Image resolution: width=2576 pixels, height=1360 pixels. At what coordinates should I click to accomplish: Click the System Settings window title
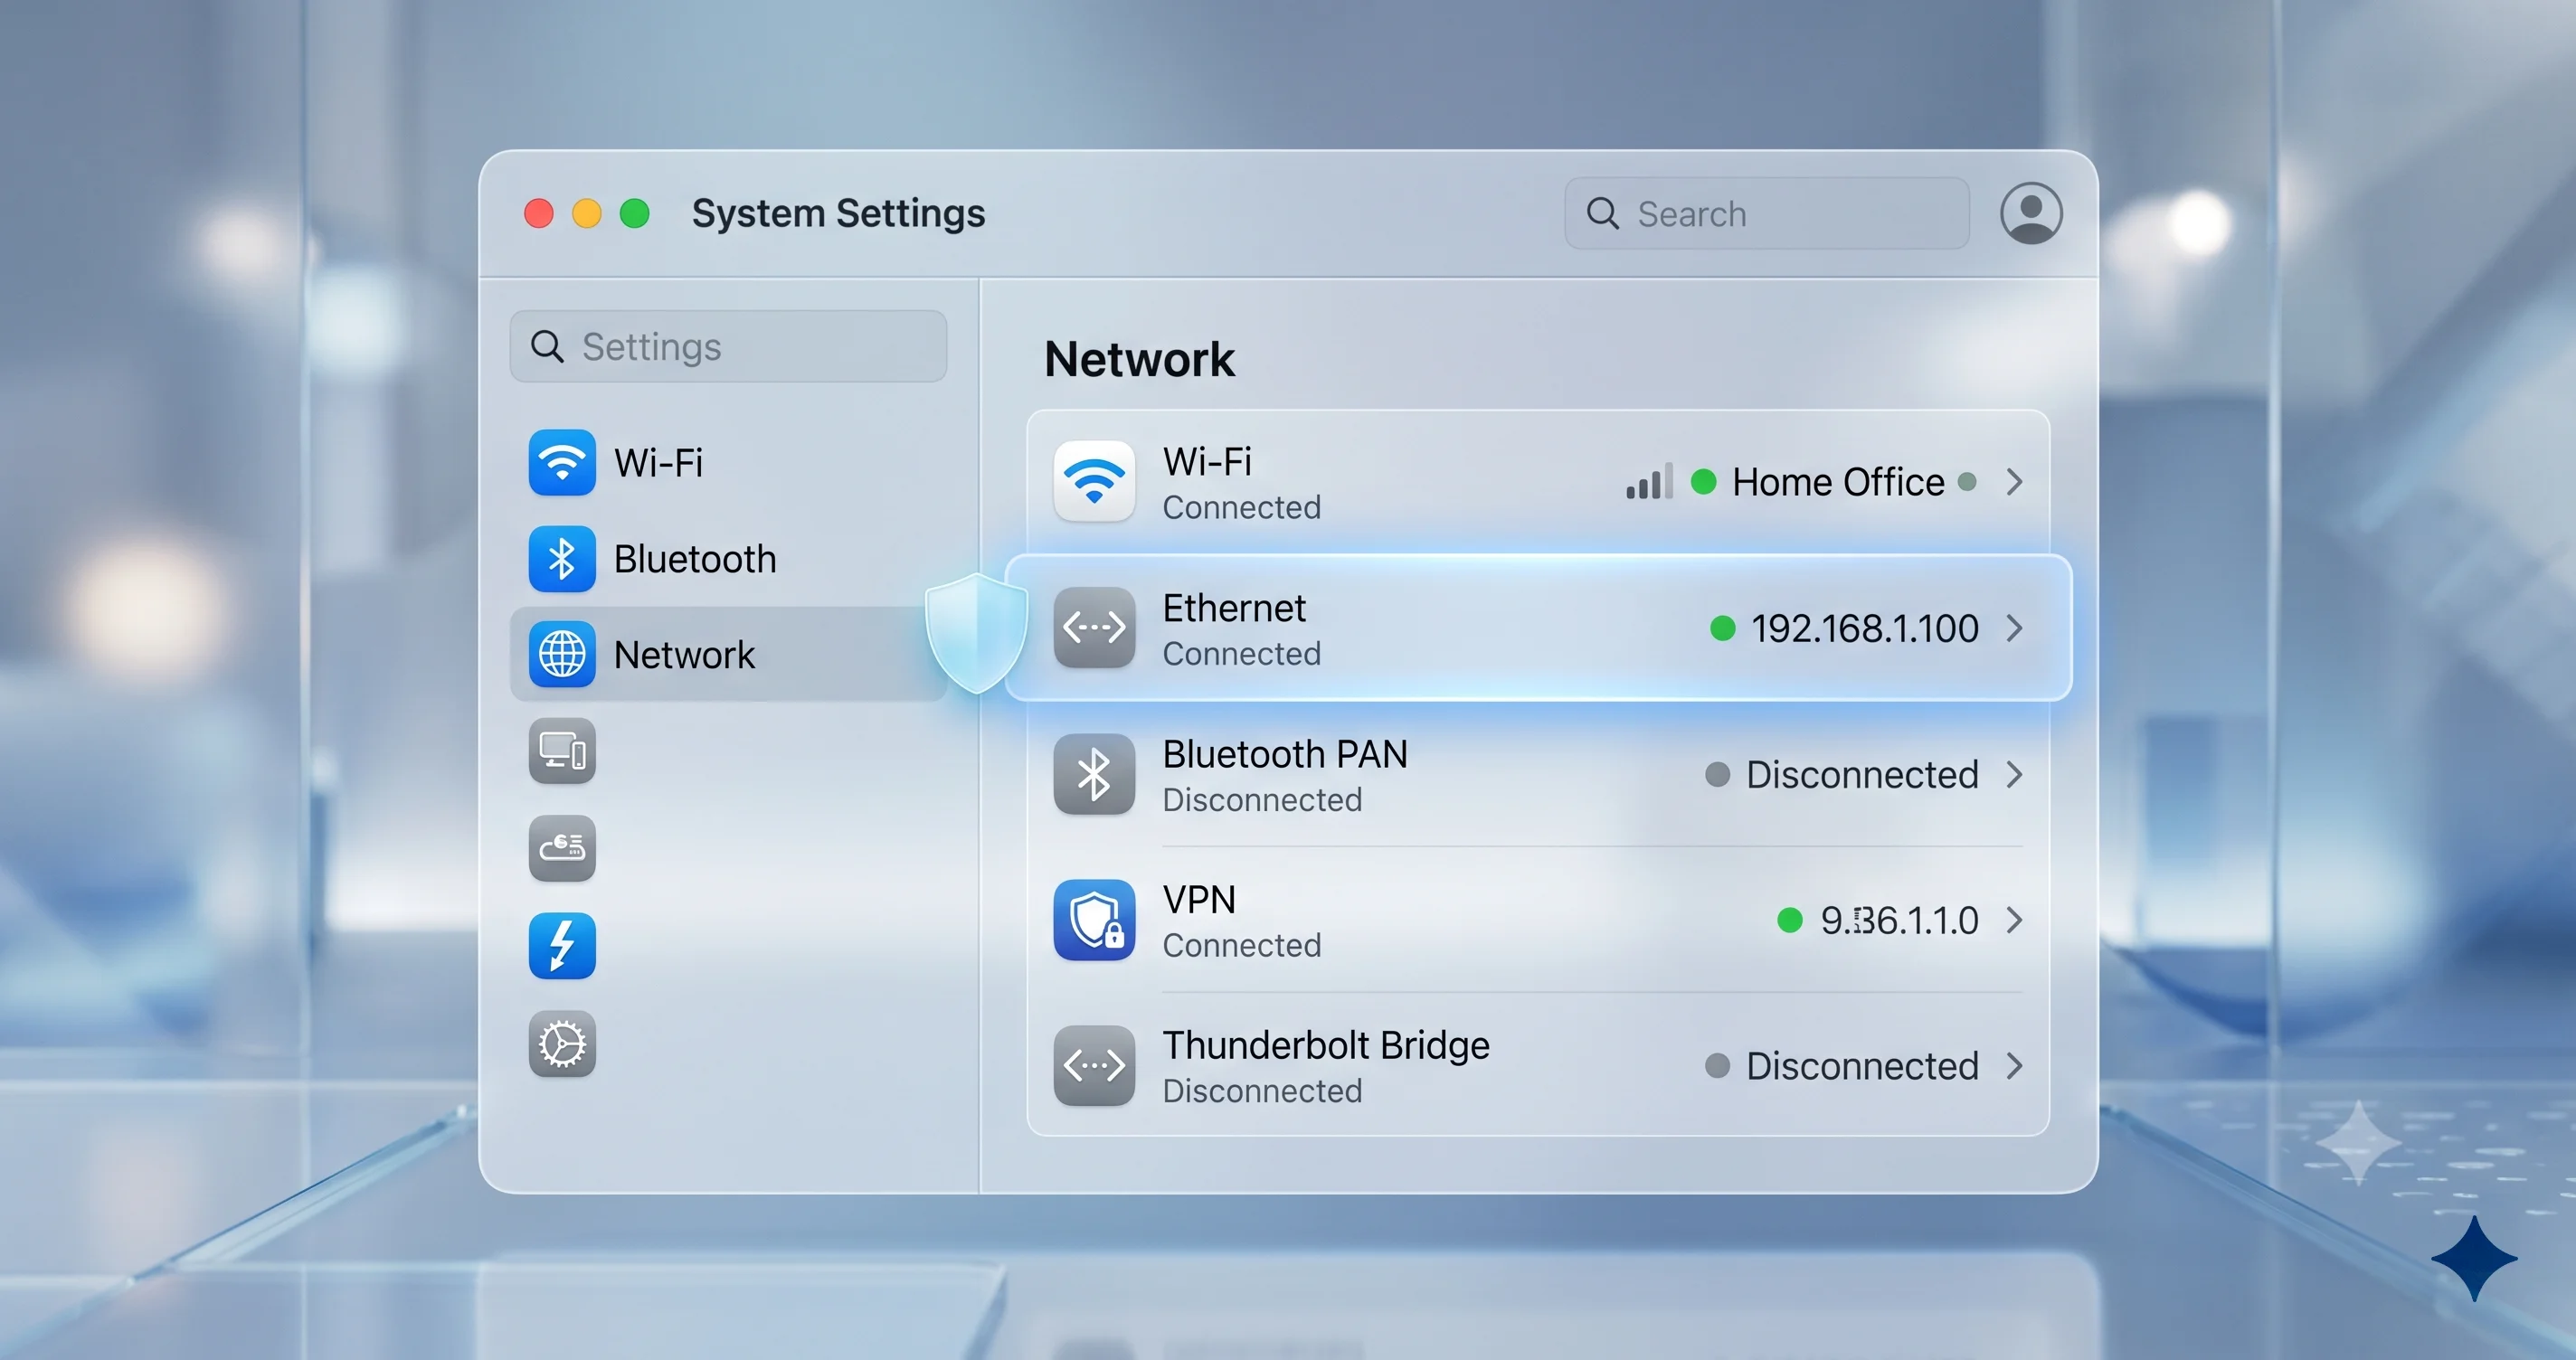coord(838,213)
